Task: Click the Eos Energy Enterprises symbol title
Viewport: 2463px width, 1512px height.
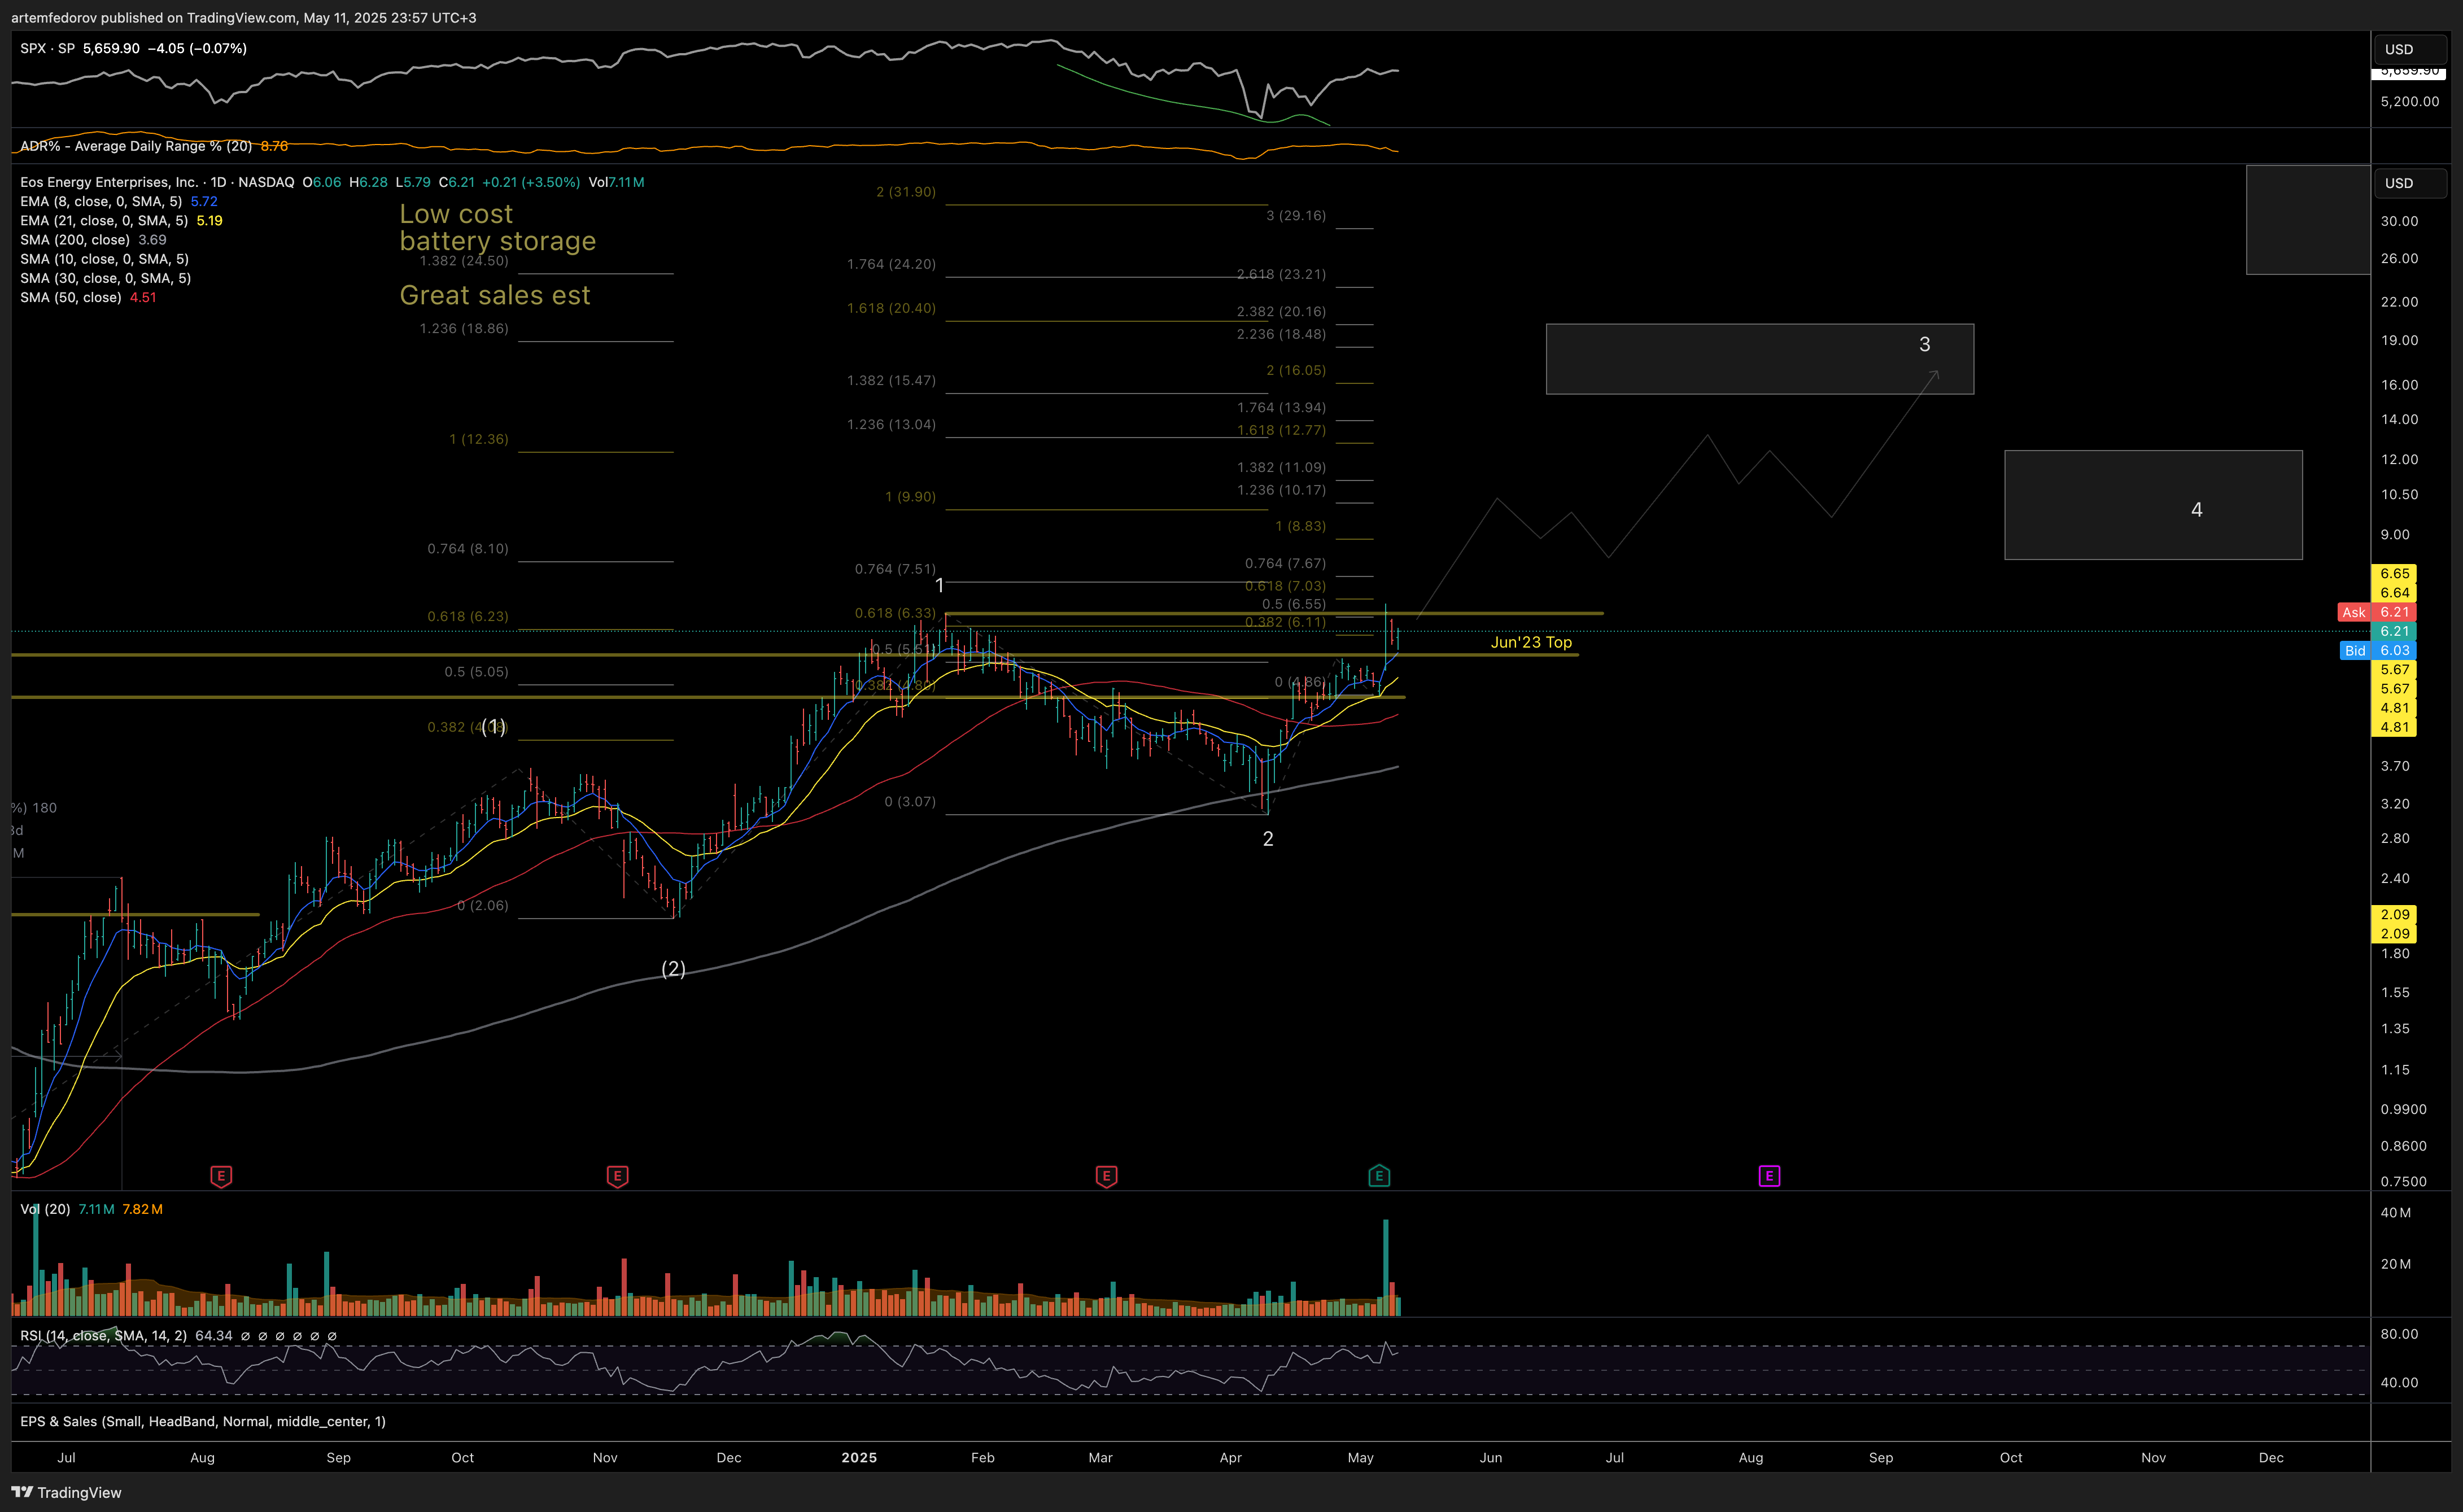Action: coord(109,182)
